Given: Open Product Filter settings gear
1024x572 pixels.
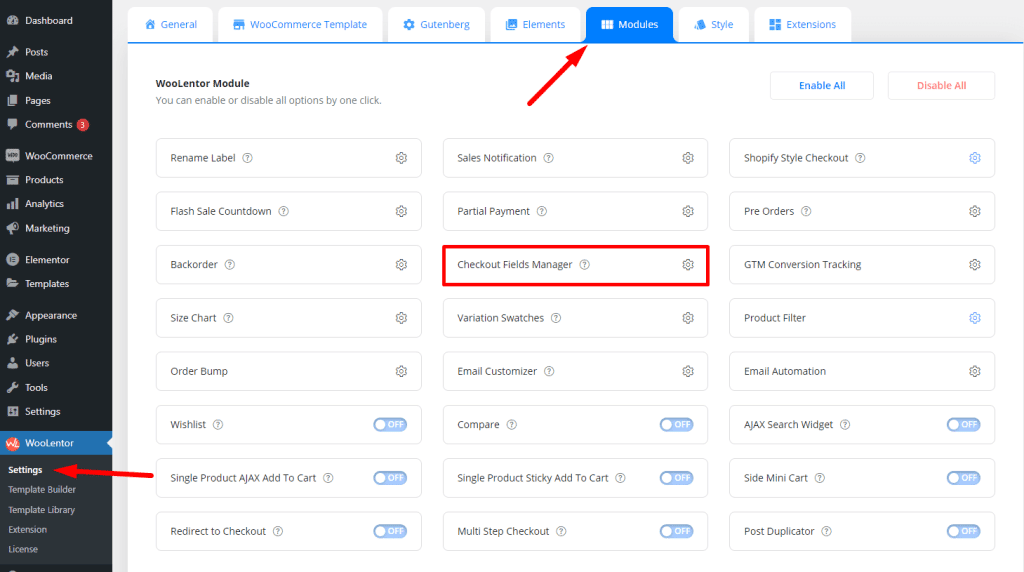Looking at the screenshot, I should [x=974, y=318].
